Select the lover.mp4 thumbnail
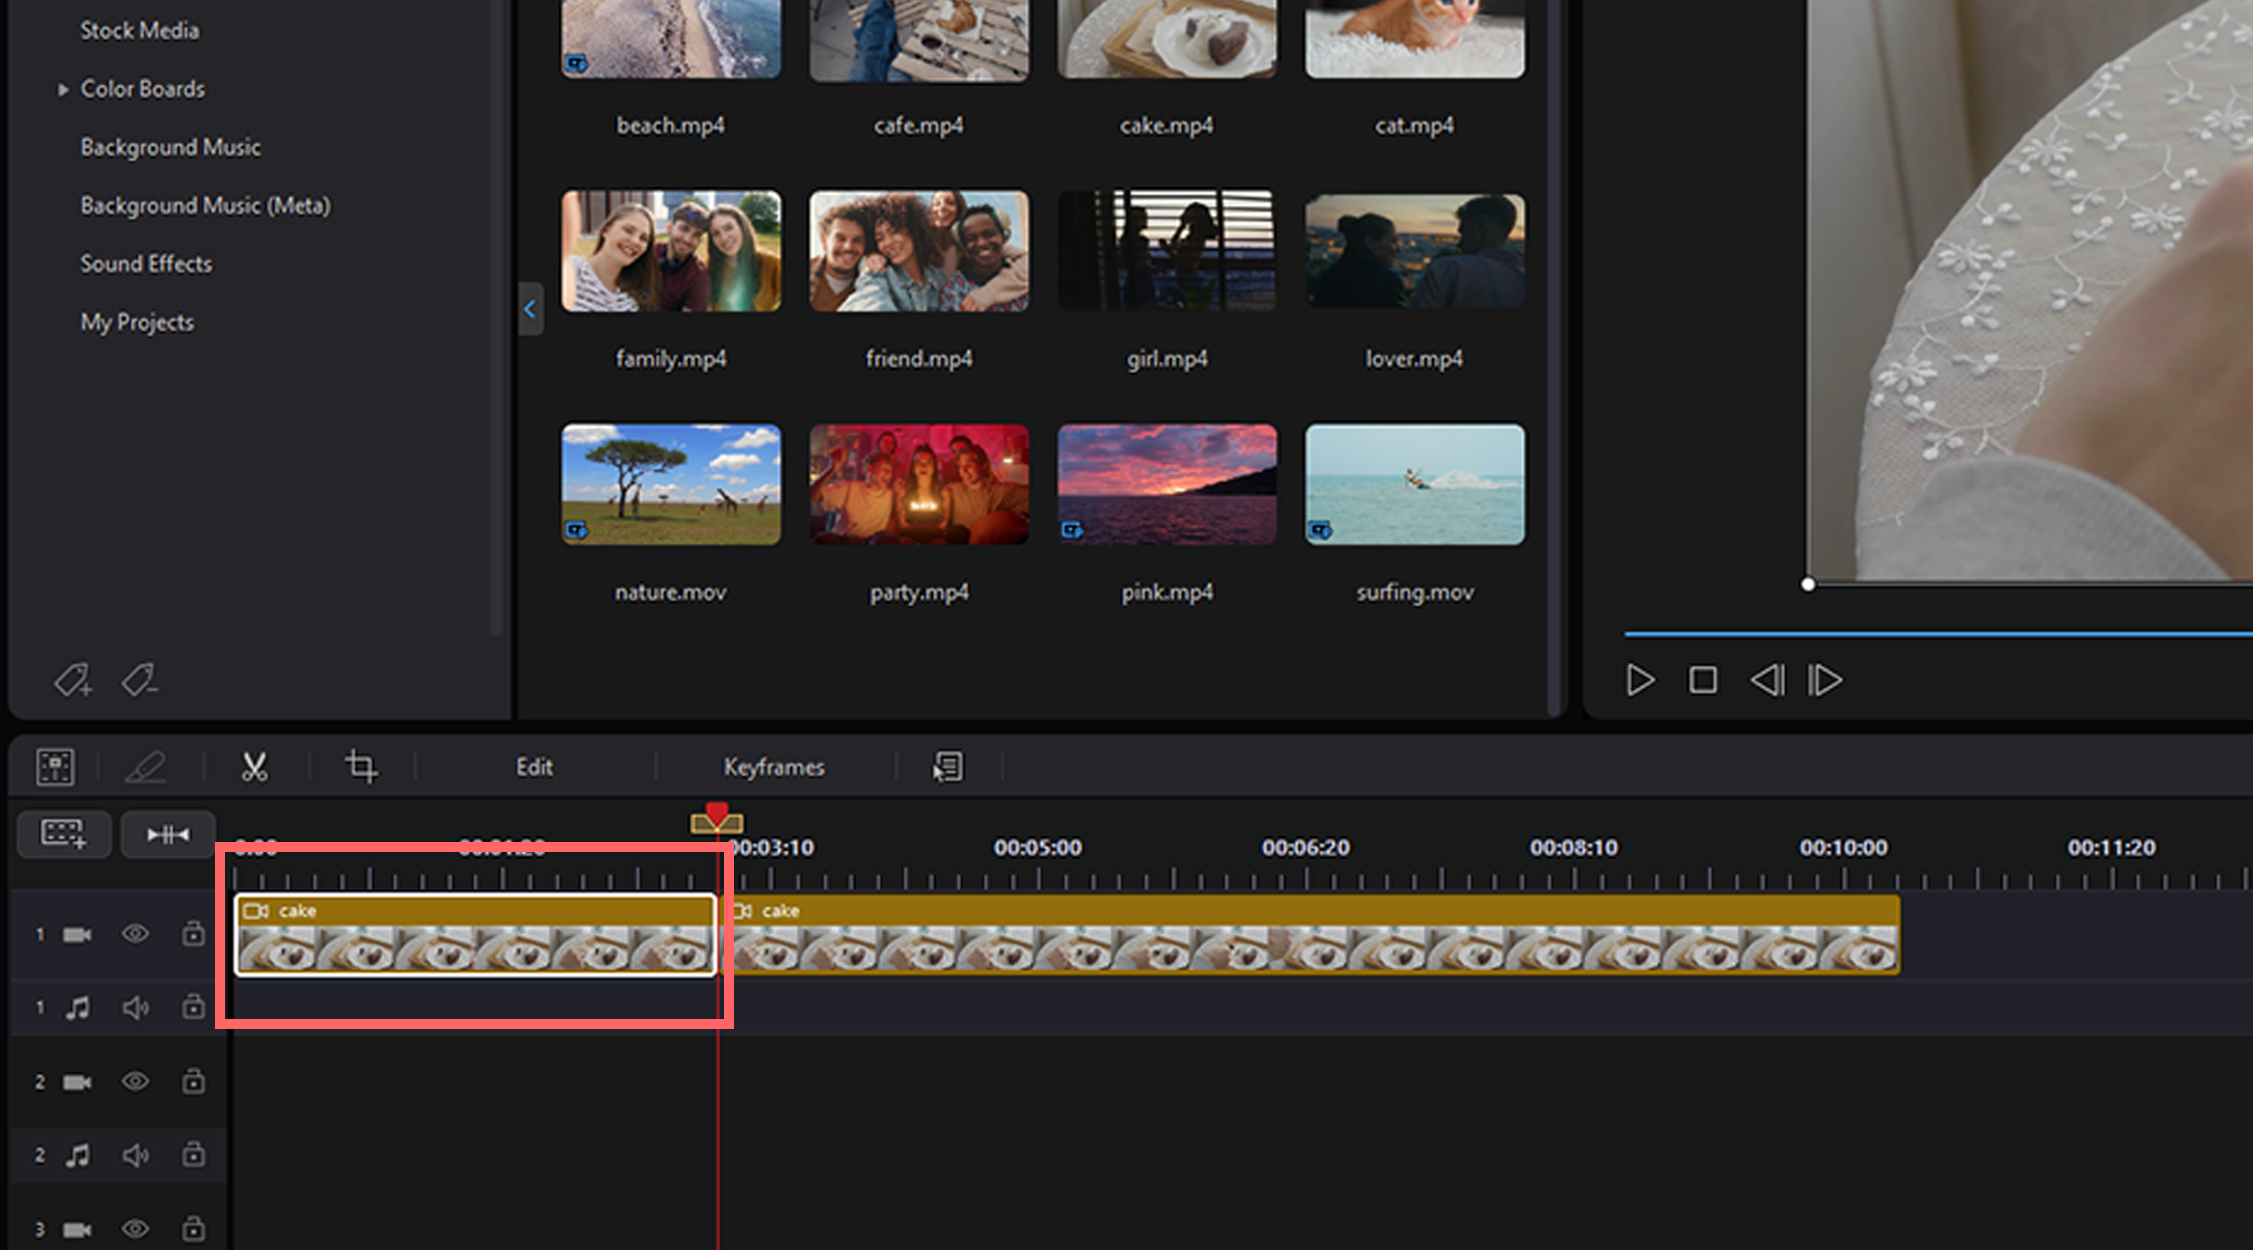Viewport: 2253px width, 1250px height. (x=1415, y=251)
